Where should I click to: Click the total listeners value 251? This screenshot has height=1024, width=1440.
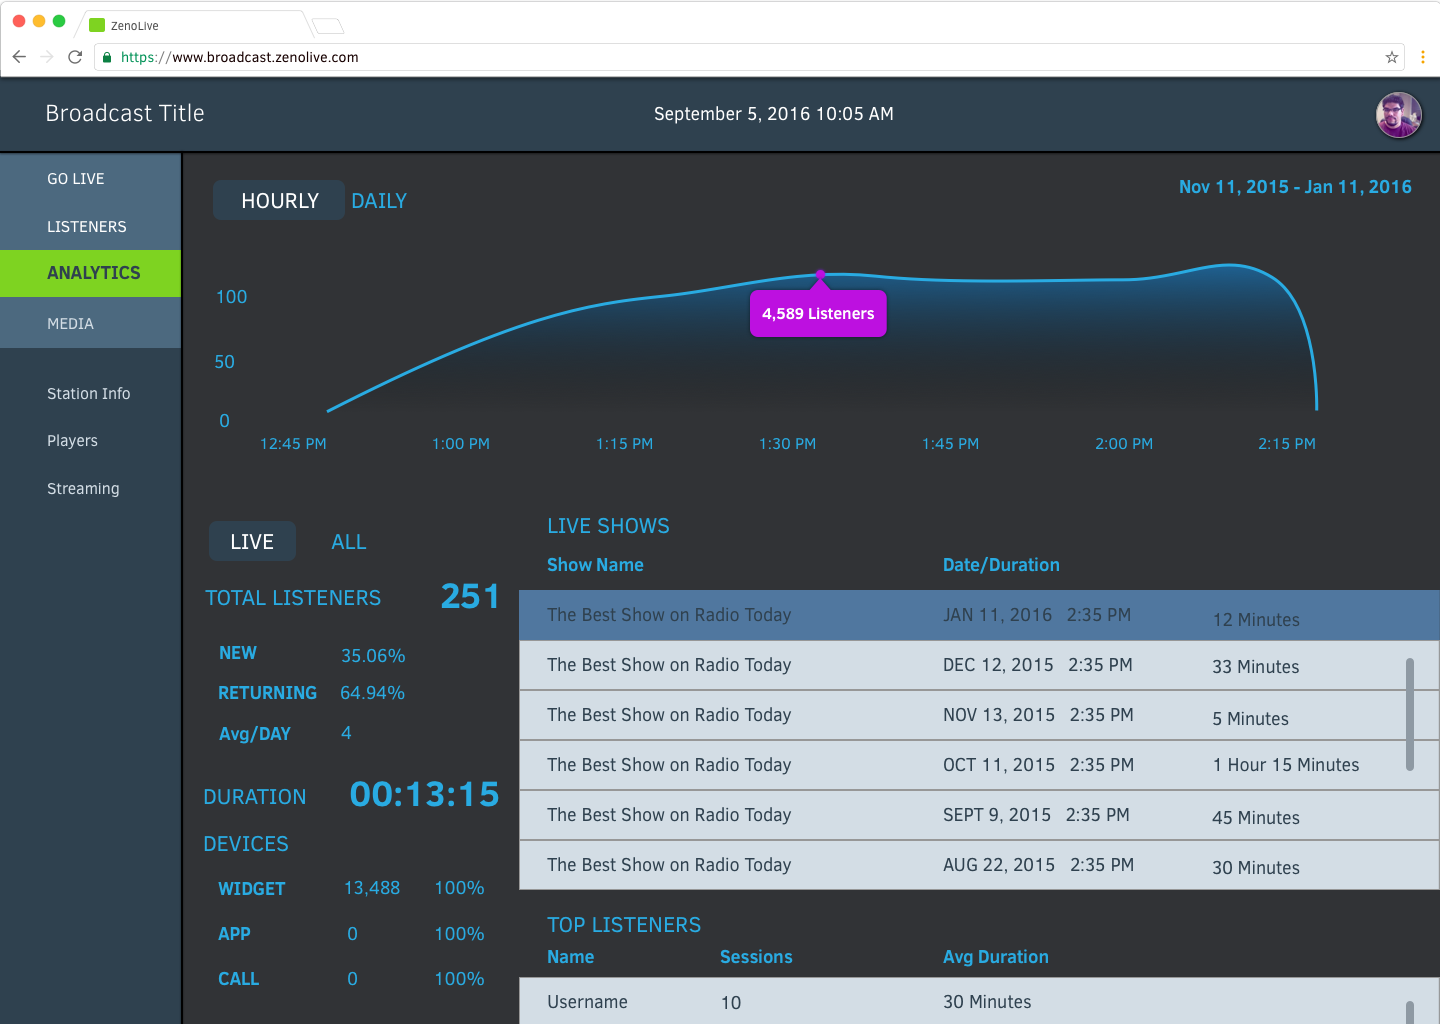pyautogui.click(x=470, y=596)
